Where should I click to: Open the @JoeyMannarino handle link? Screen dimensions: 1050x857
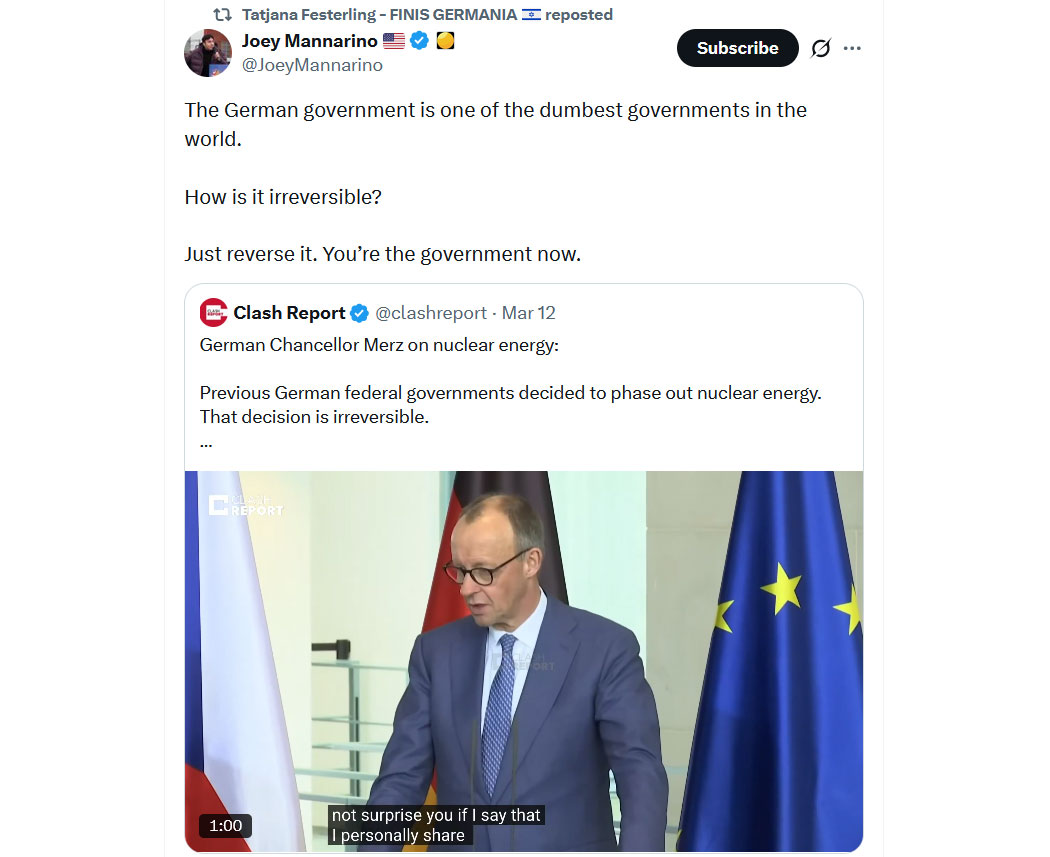pyautogui.click(x=312, y=65)
